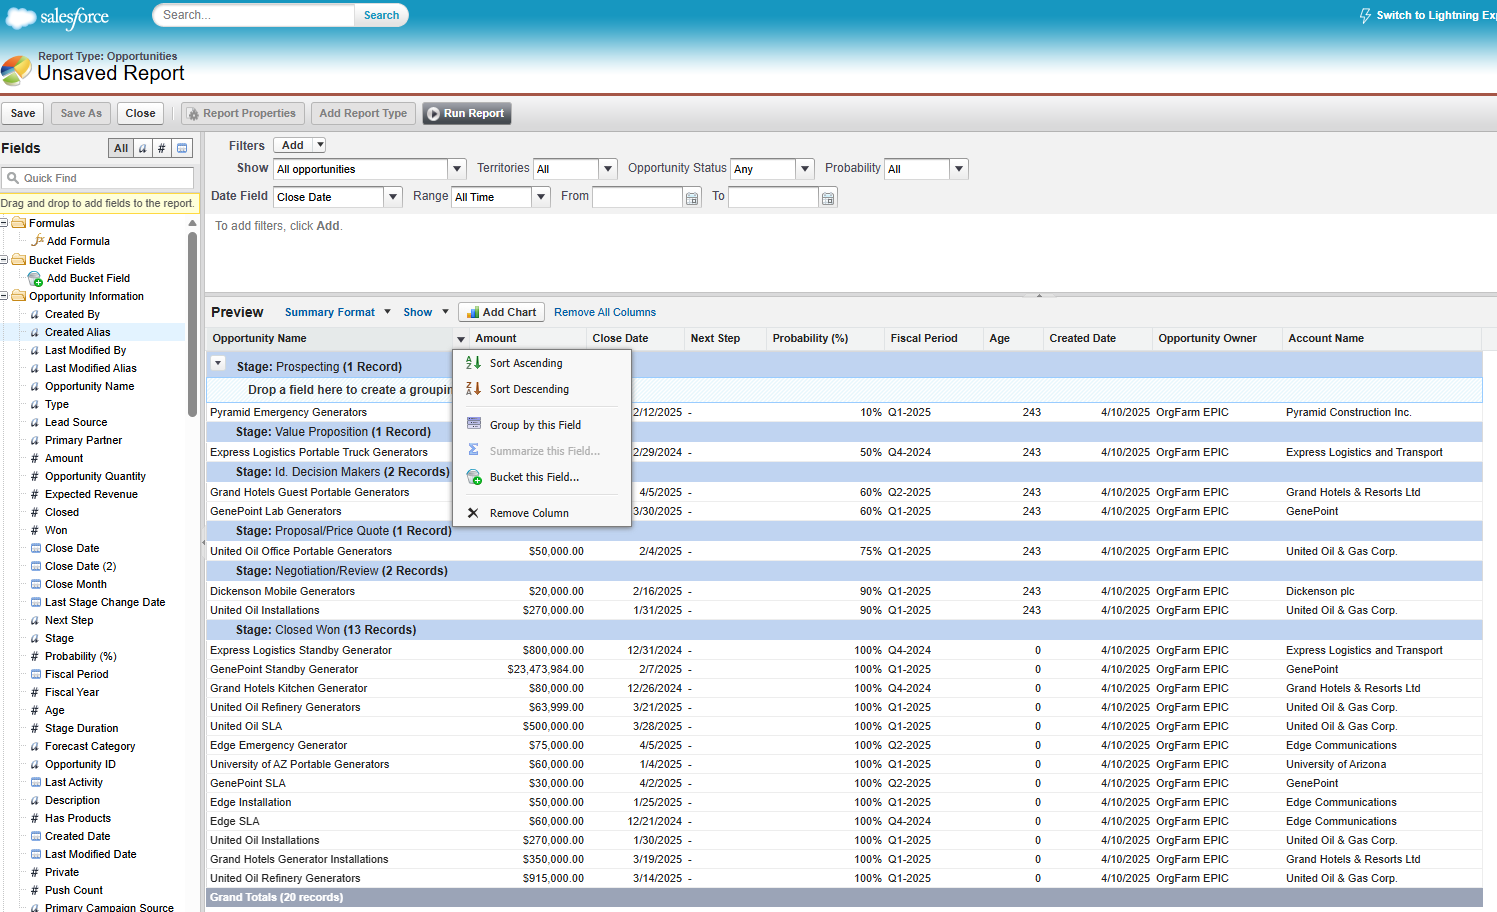Collapse the Stage: Prospecting group
1497x912 pixels.
(217, 364)
